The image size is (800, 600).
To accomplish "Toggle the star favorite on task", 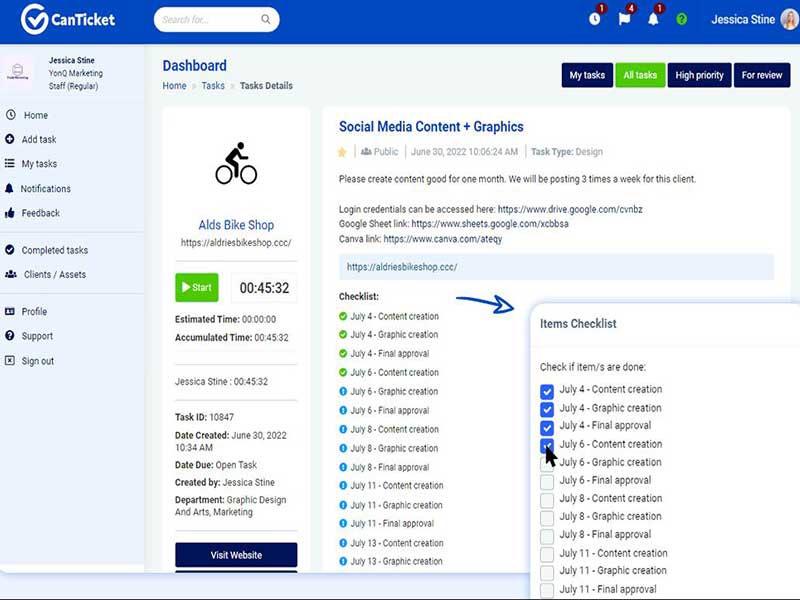I will point(342,152).
